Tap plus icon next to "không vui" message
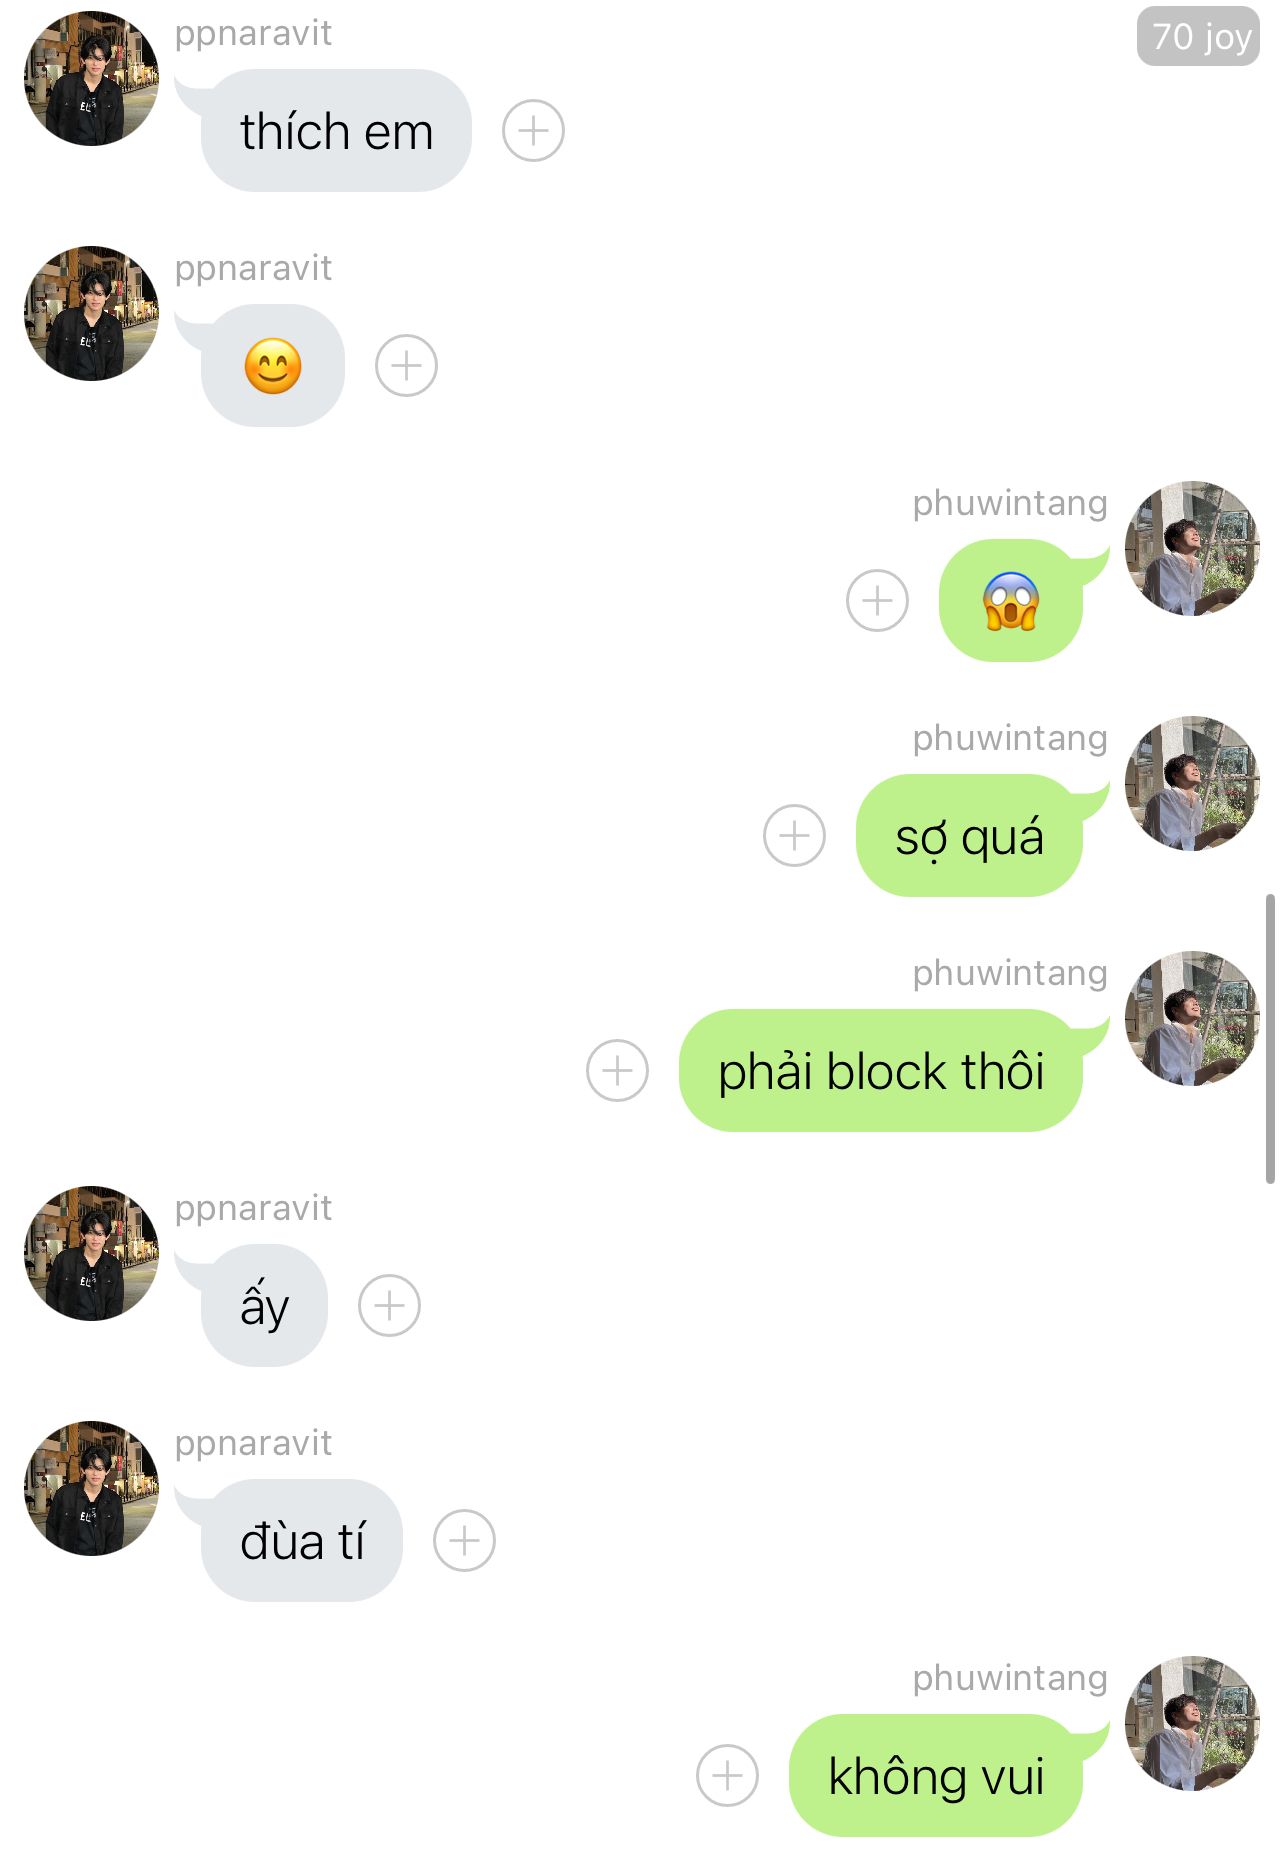The height and width of the screenshot is (1855, 1284). (727, 1776)
